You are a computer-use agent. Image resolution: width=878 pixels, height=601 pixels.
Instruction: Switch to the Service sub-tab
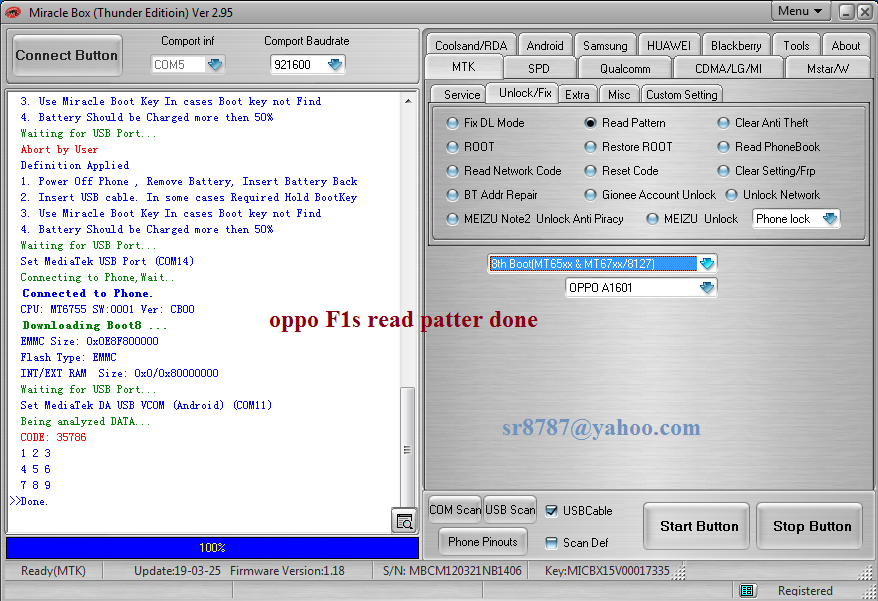[461, 95]
